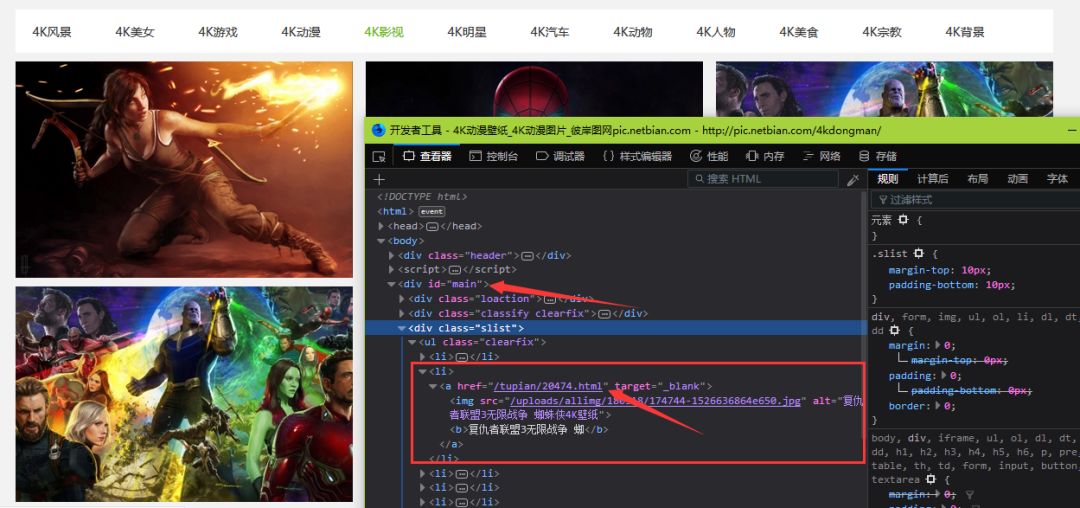The height and width of the screenshot is (508, 1080).
Task: Click the ellipsis badge in the script node
Action: coord(454,270)
